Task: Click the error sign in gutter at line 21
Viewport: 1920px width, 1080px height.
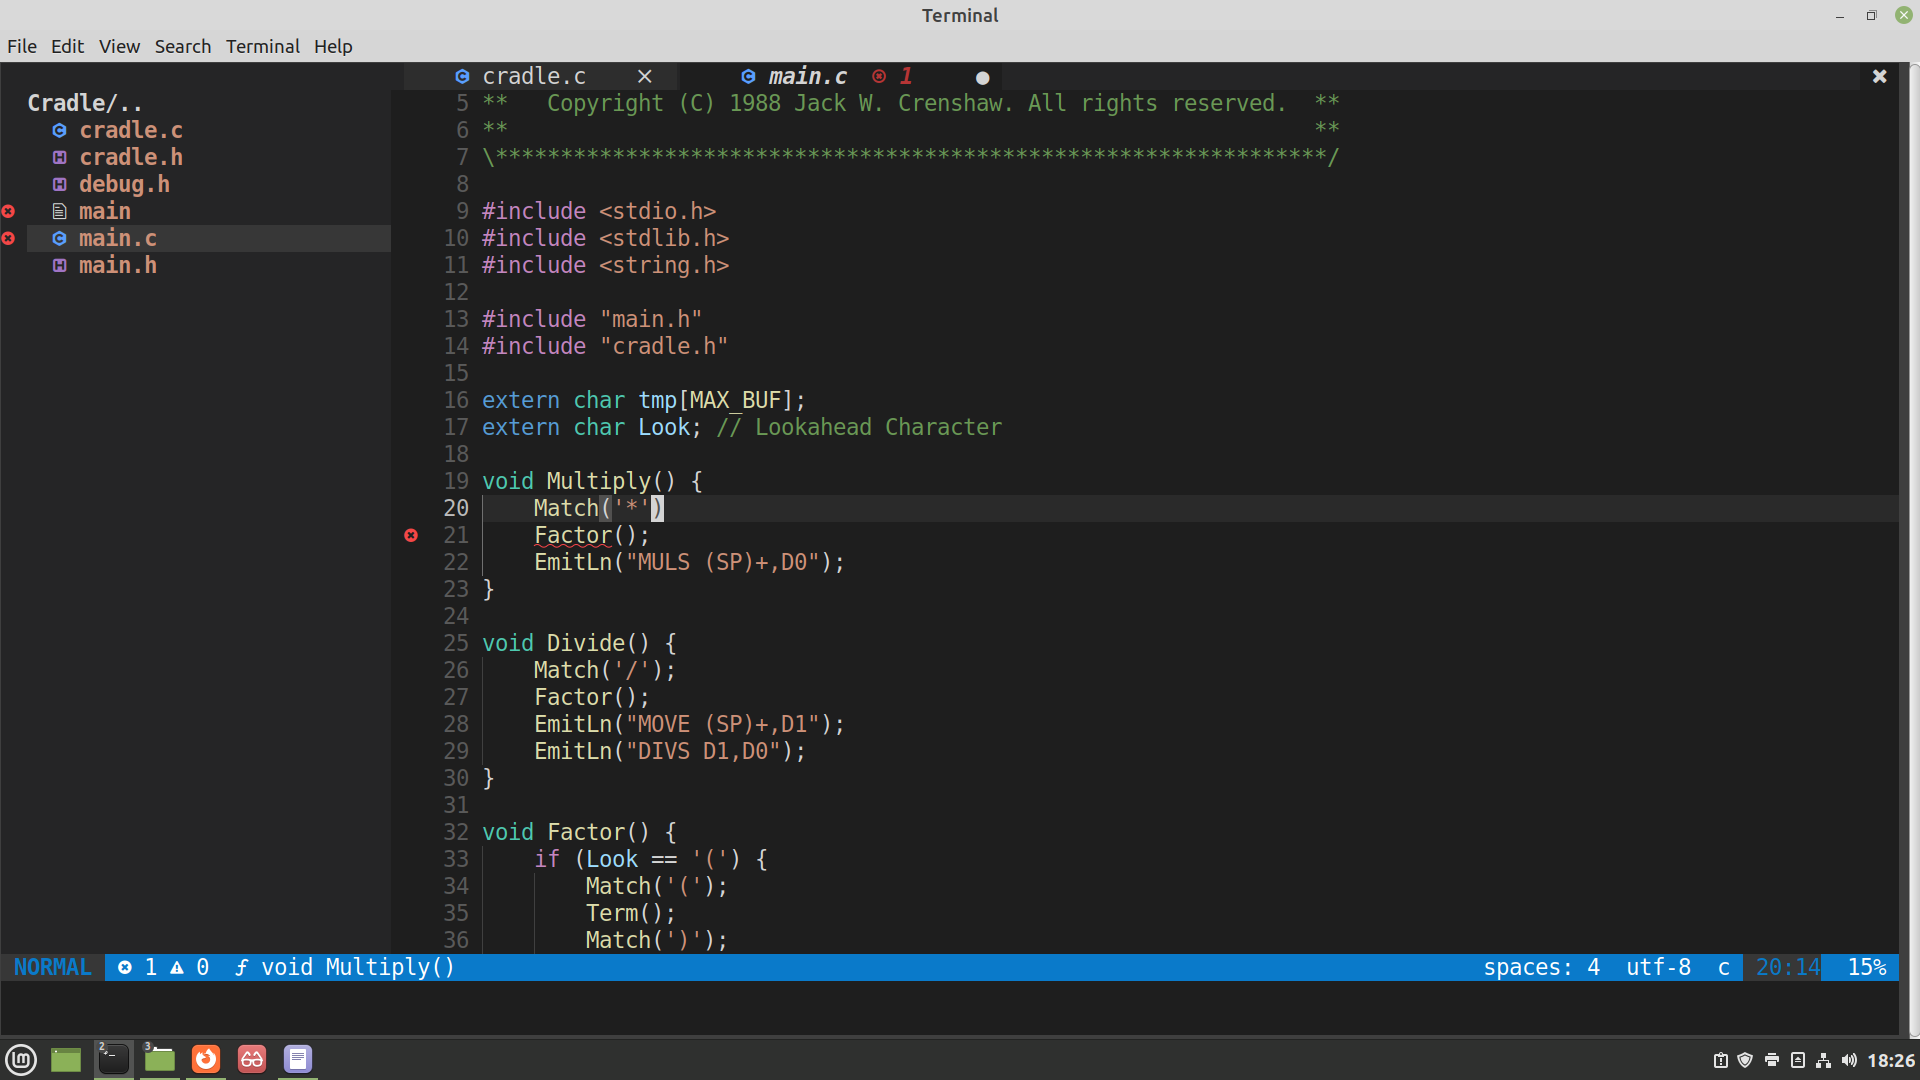Action: (410, 535)
